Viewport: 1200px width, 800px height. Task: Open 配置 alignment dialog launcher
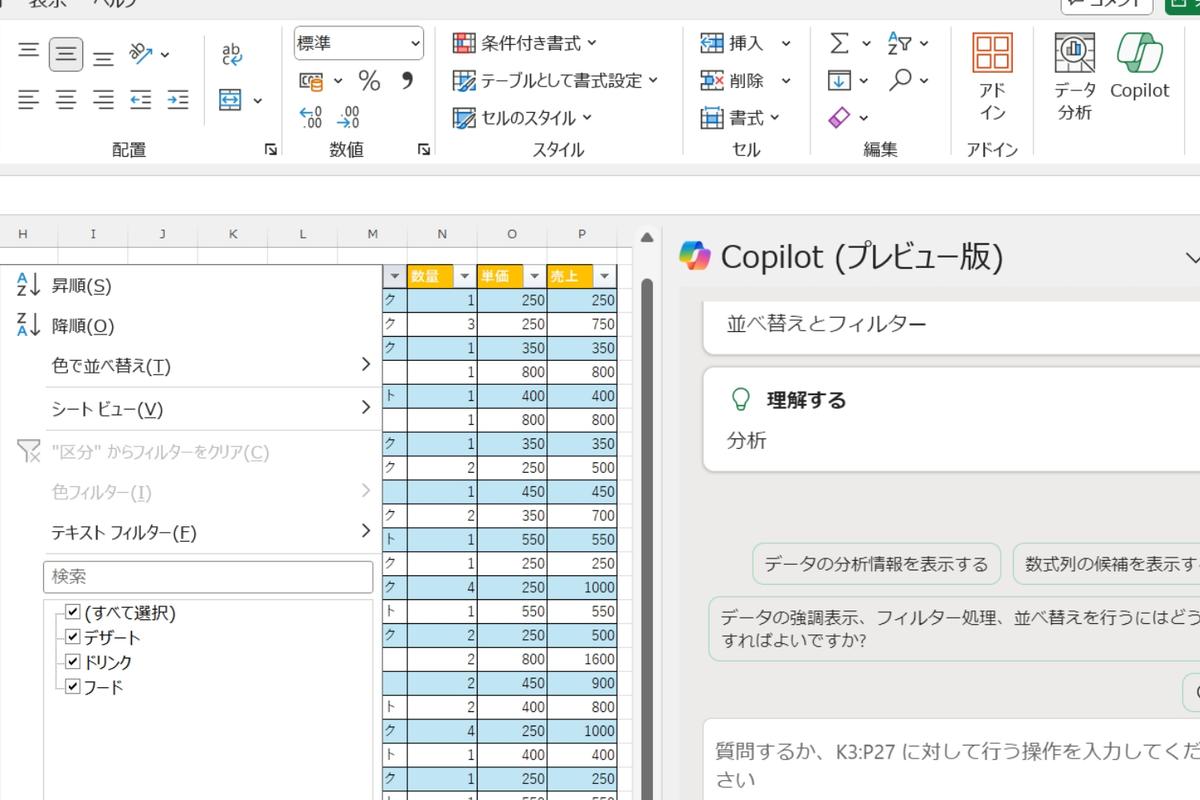(x=270, y=149)
